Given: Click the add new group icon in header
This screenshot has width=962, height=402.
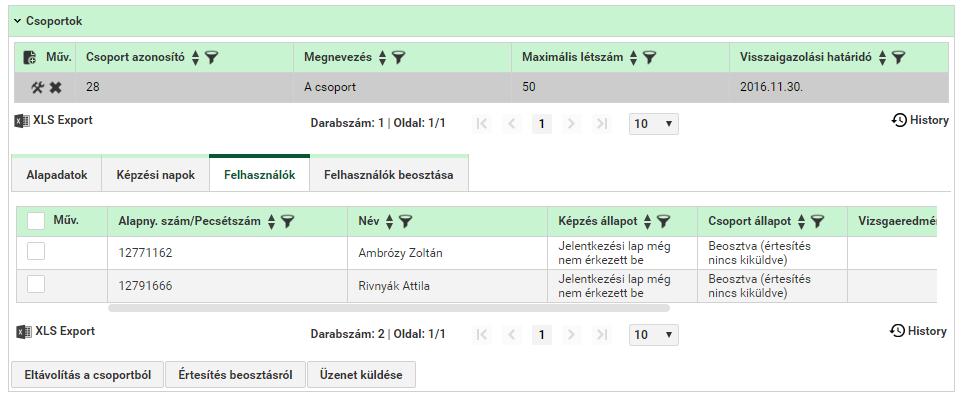Looking at the screenshot, I should [29, 58].
